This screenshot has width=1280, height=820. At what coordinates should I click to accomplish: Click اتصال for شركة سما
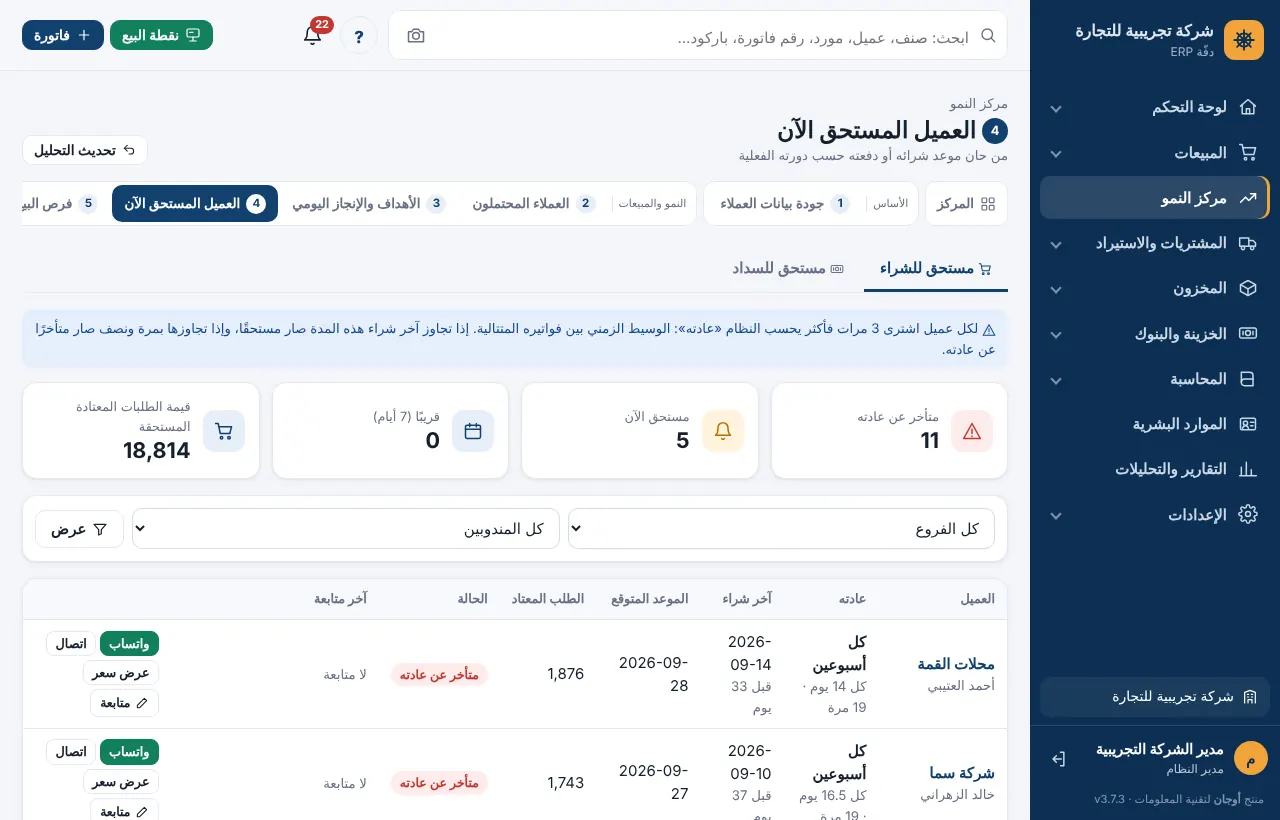coord(71,752)
